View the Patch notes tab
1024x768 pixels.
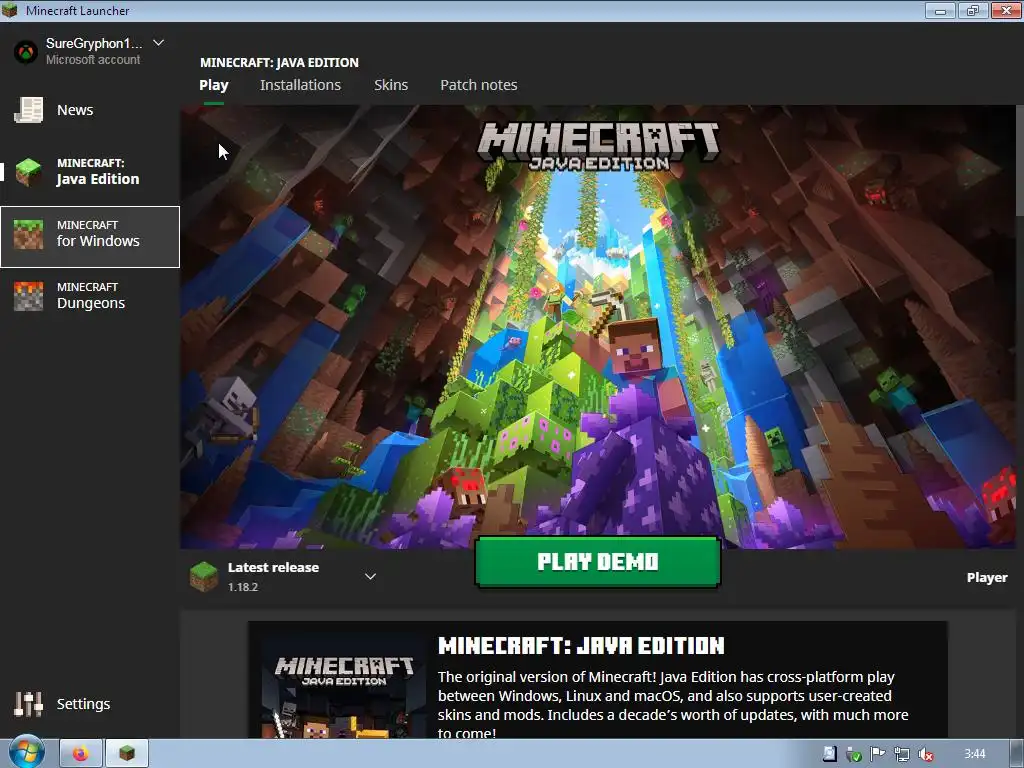point(479,85)
